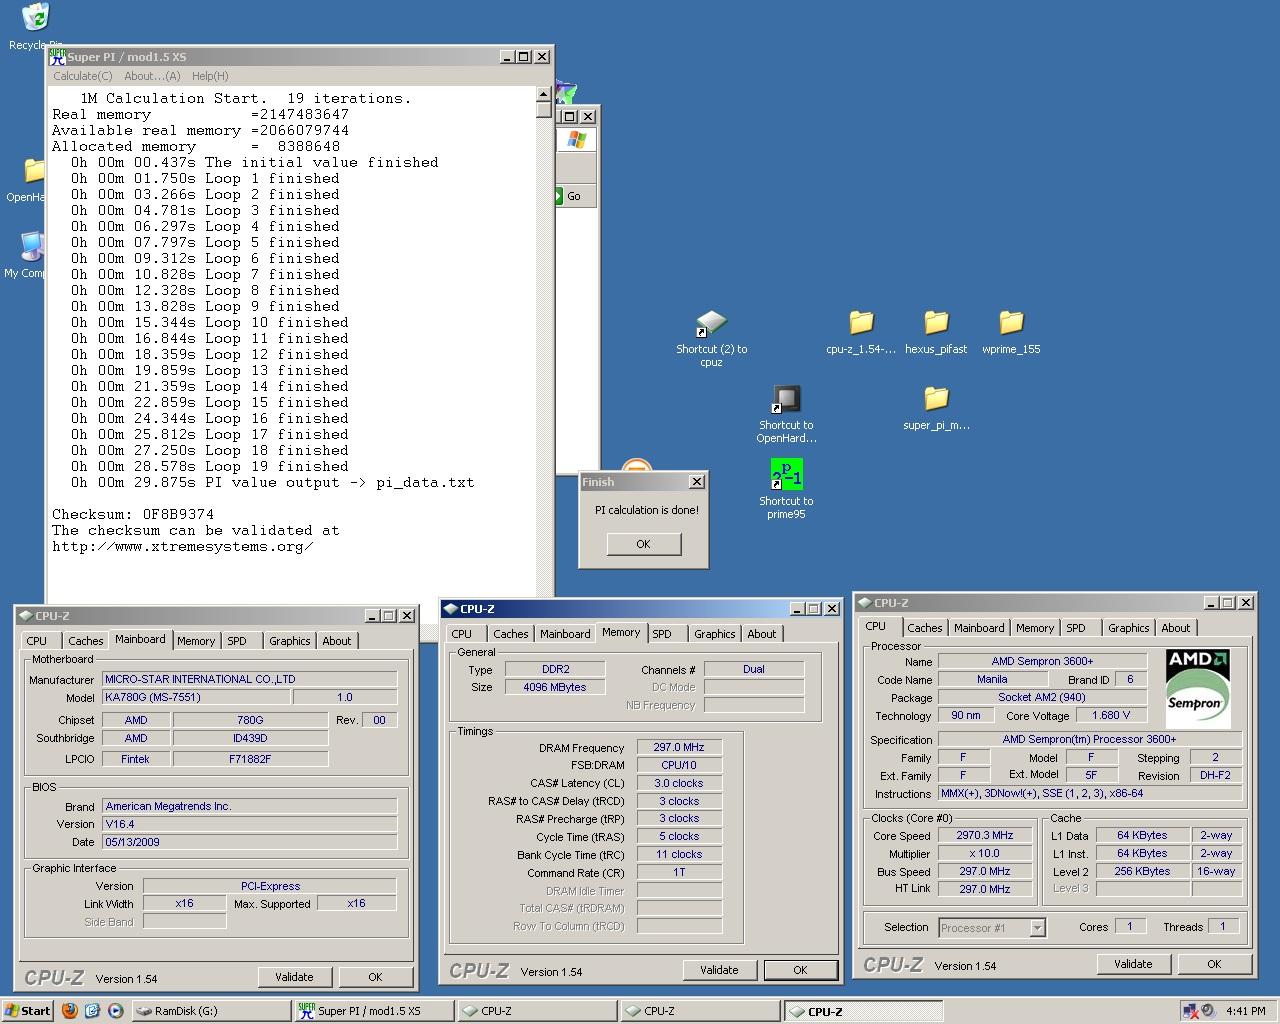
Task: Open the Recycle Bin desktop icon
Action: [35, 17]
